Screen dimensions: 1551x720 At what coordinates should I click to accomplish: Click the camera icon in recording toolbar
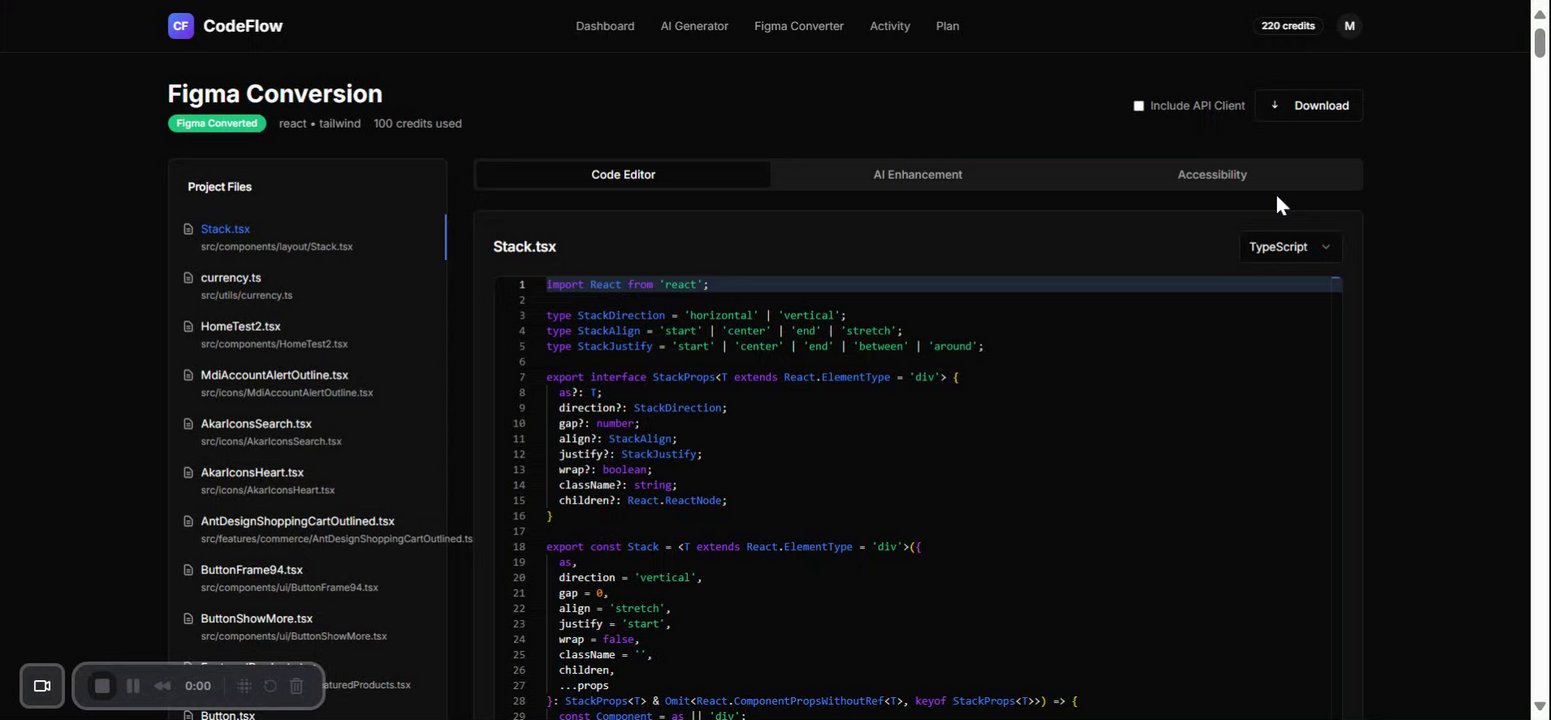pos(42,686)
